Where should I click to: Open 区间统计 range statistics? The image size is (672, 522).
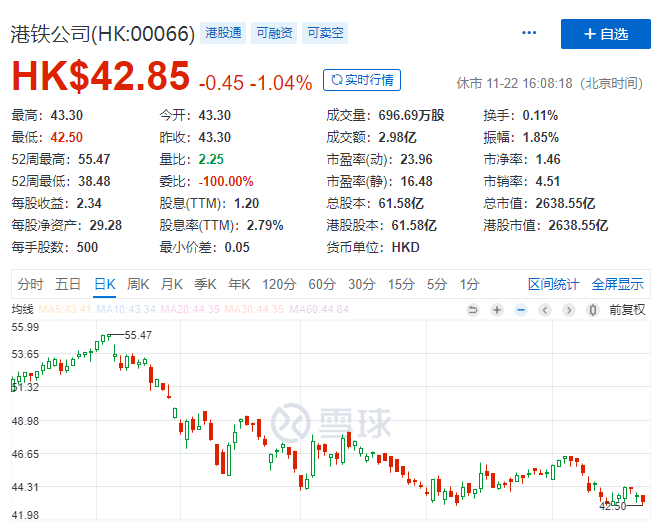553,284
